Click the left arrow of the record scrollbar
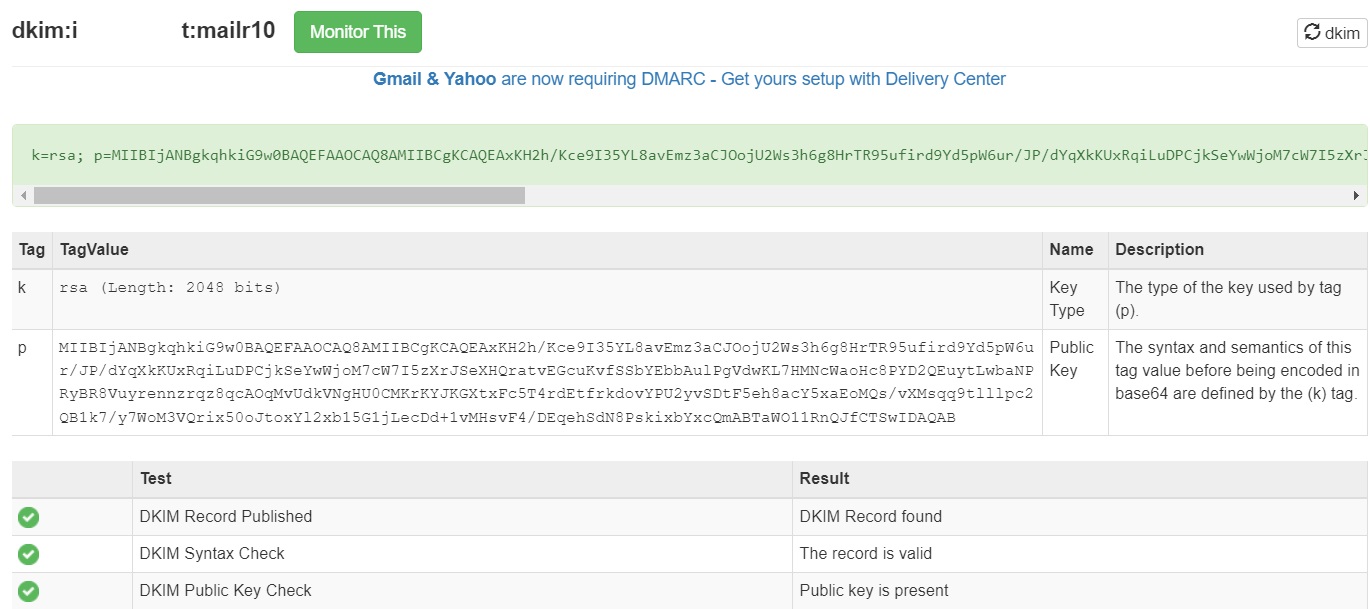The width and height of the screenshot is (1370, 609). (x=24, y=196)
